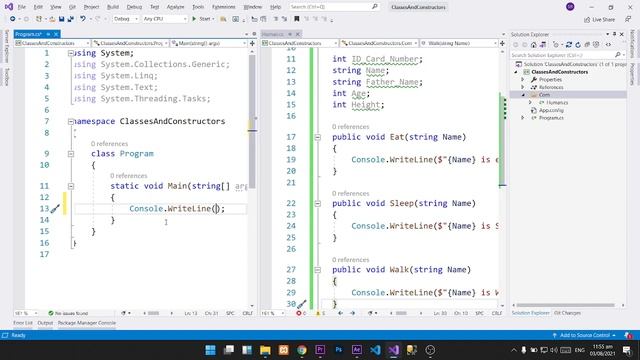Viewport: 640px width, 360px height.
Task: Collapse the Main method outline at line 11
Action: pyautogui.click(x=71, y=186)
